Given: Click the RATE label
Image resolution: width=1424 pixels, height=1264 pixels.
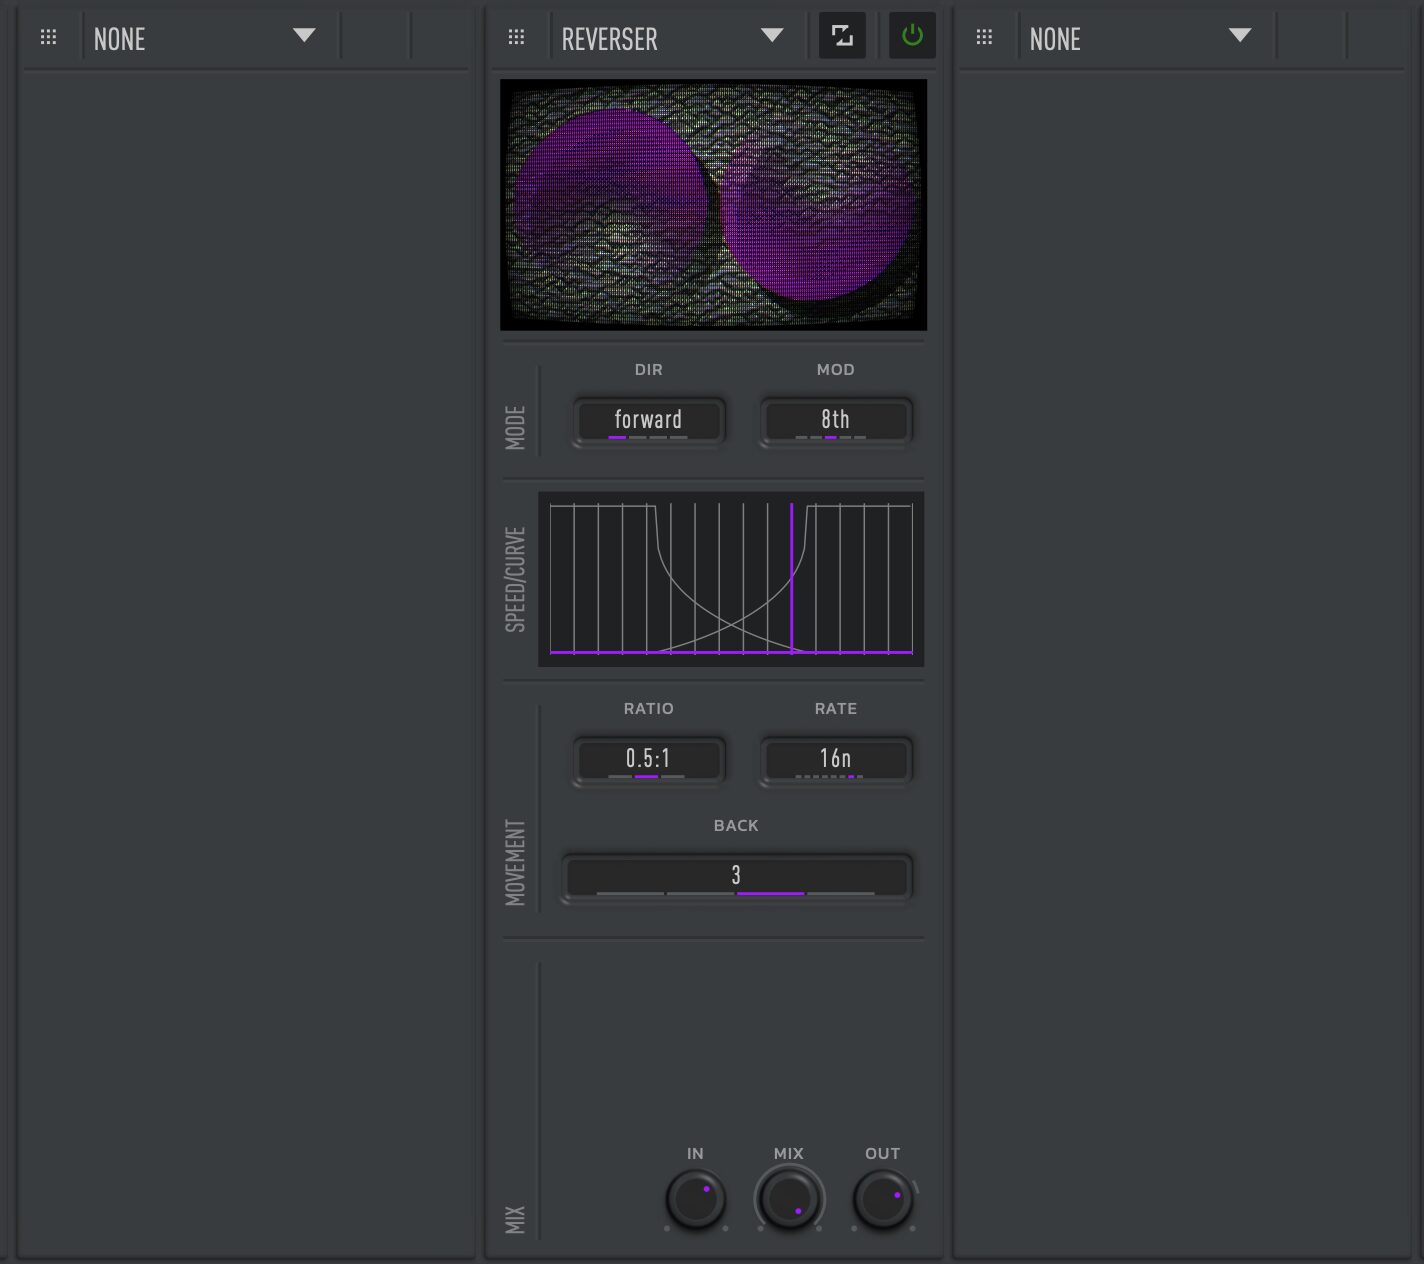Looking at the screenshot, I should [x=836, y=709].
